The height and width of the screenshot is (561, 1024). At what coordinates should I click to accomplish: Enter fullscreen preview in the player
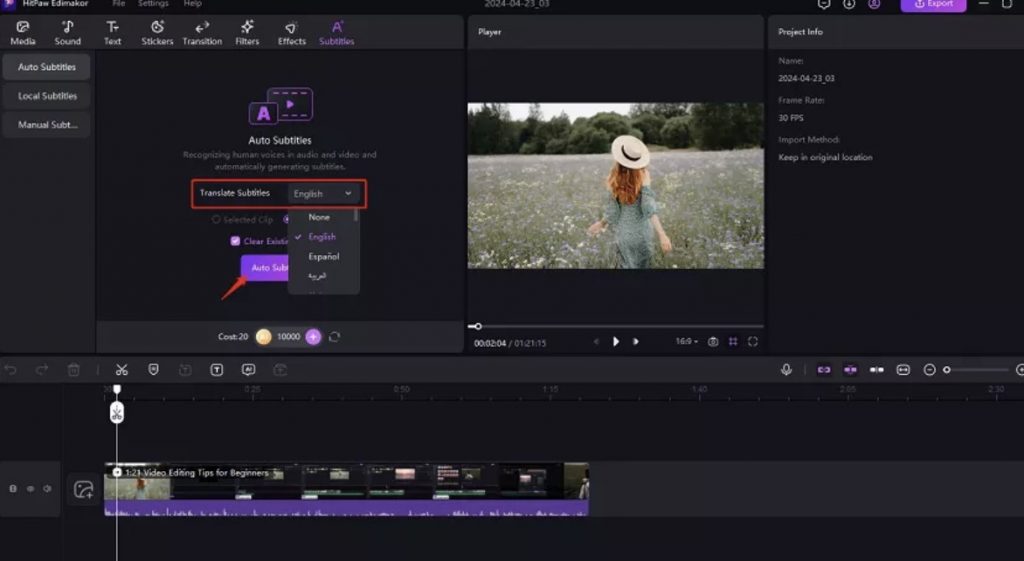pos(753,342)
